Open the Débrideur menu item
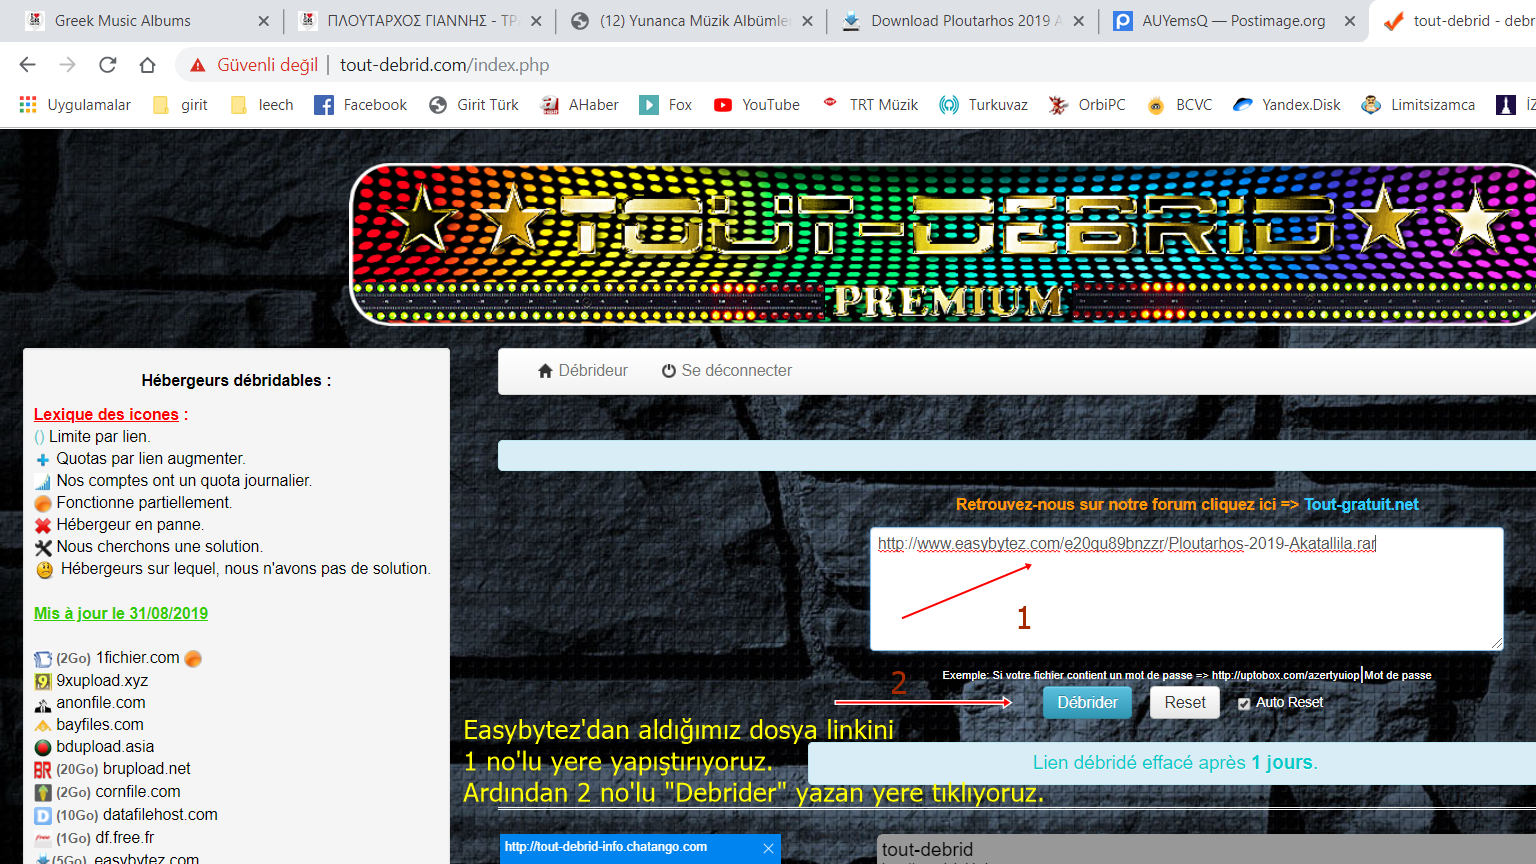The height and width of the screenshot is (864, 1536). coord(583,371)
